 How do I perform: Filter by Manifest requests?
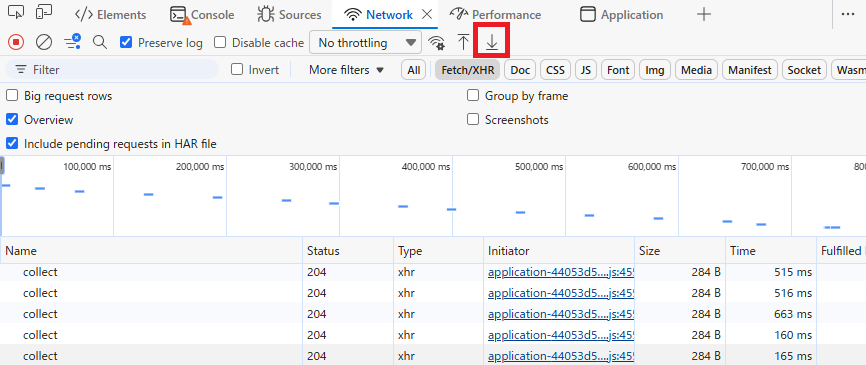pos(749,70)
